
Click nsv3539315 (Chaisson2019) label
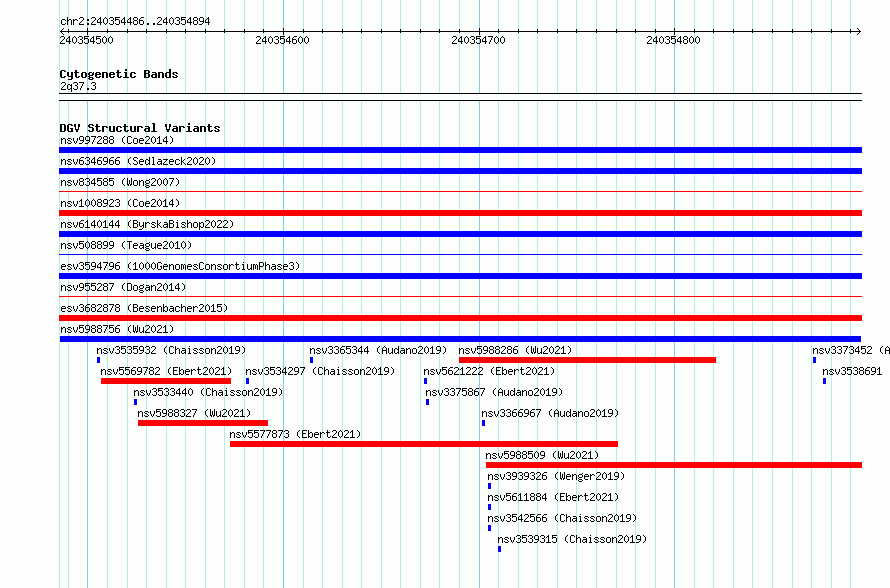coord(572,539)
